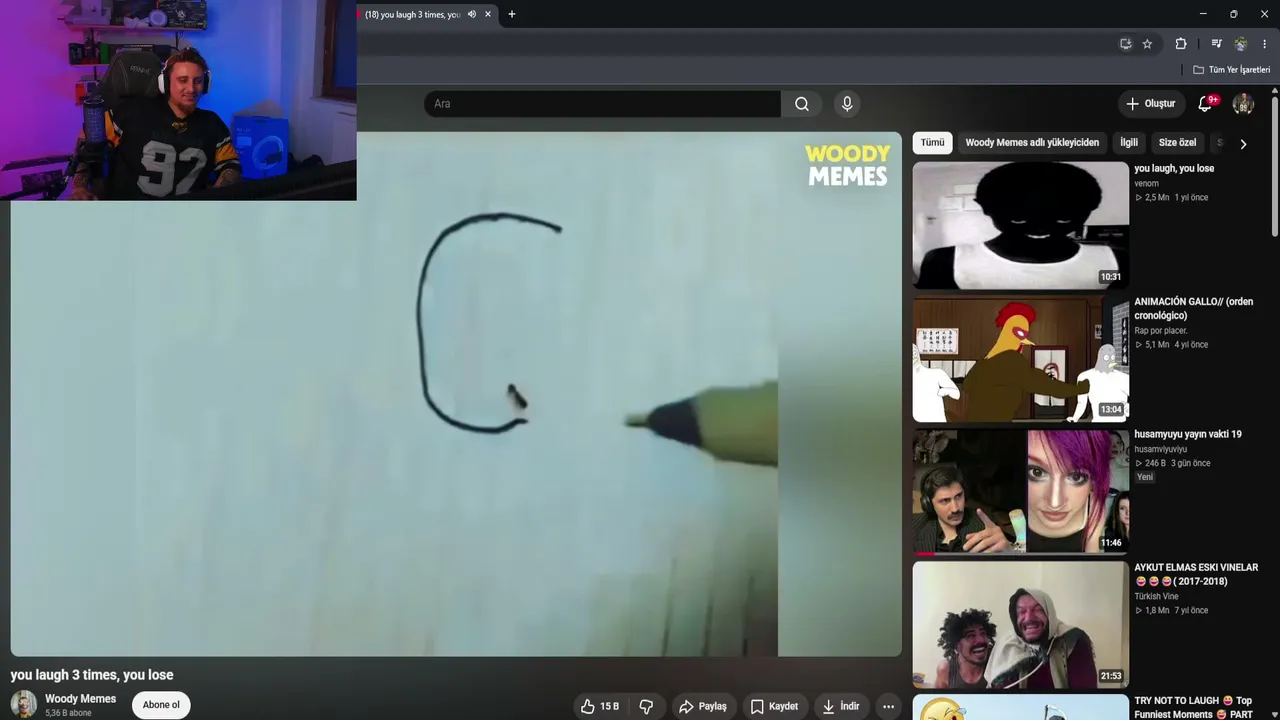1280x720 pixels.
Task: Click the 'venom' channel name
Action: click(x=1146, y=184)
